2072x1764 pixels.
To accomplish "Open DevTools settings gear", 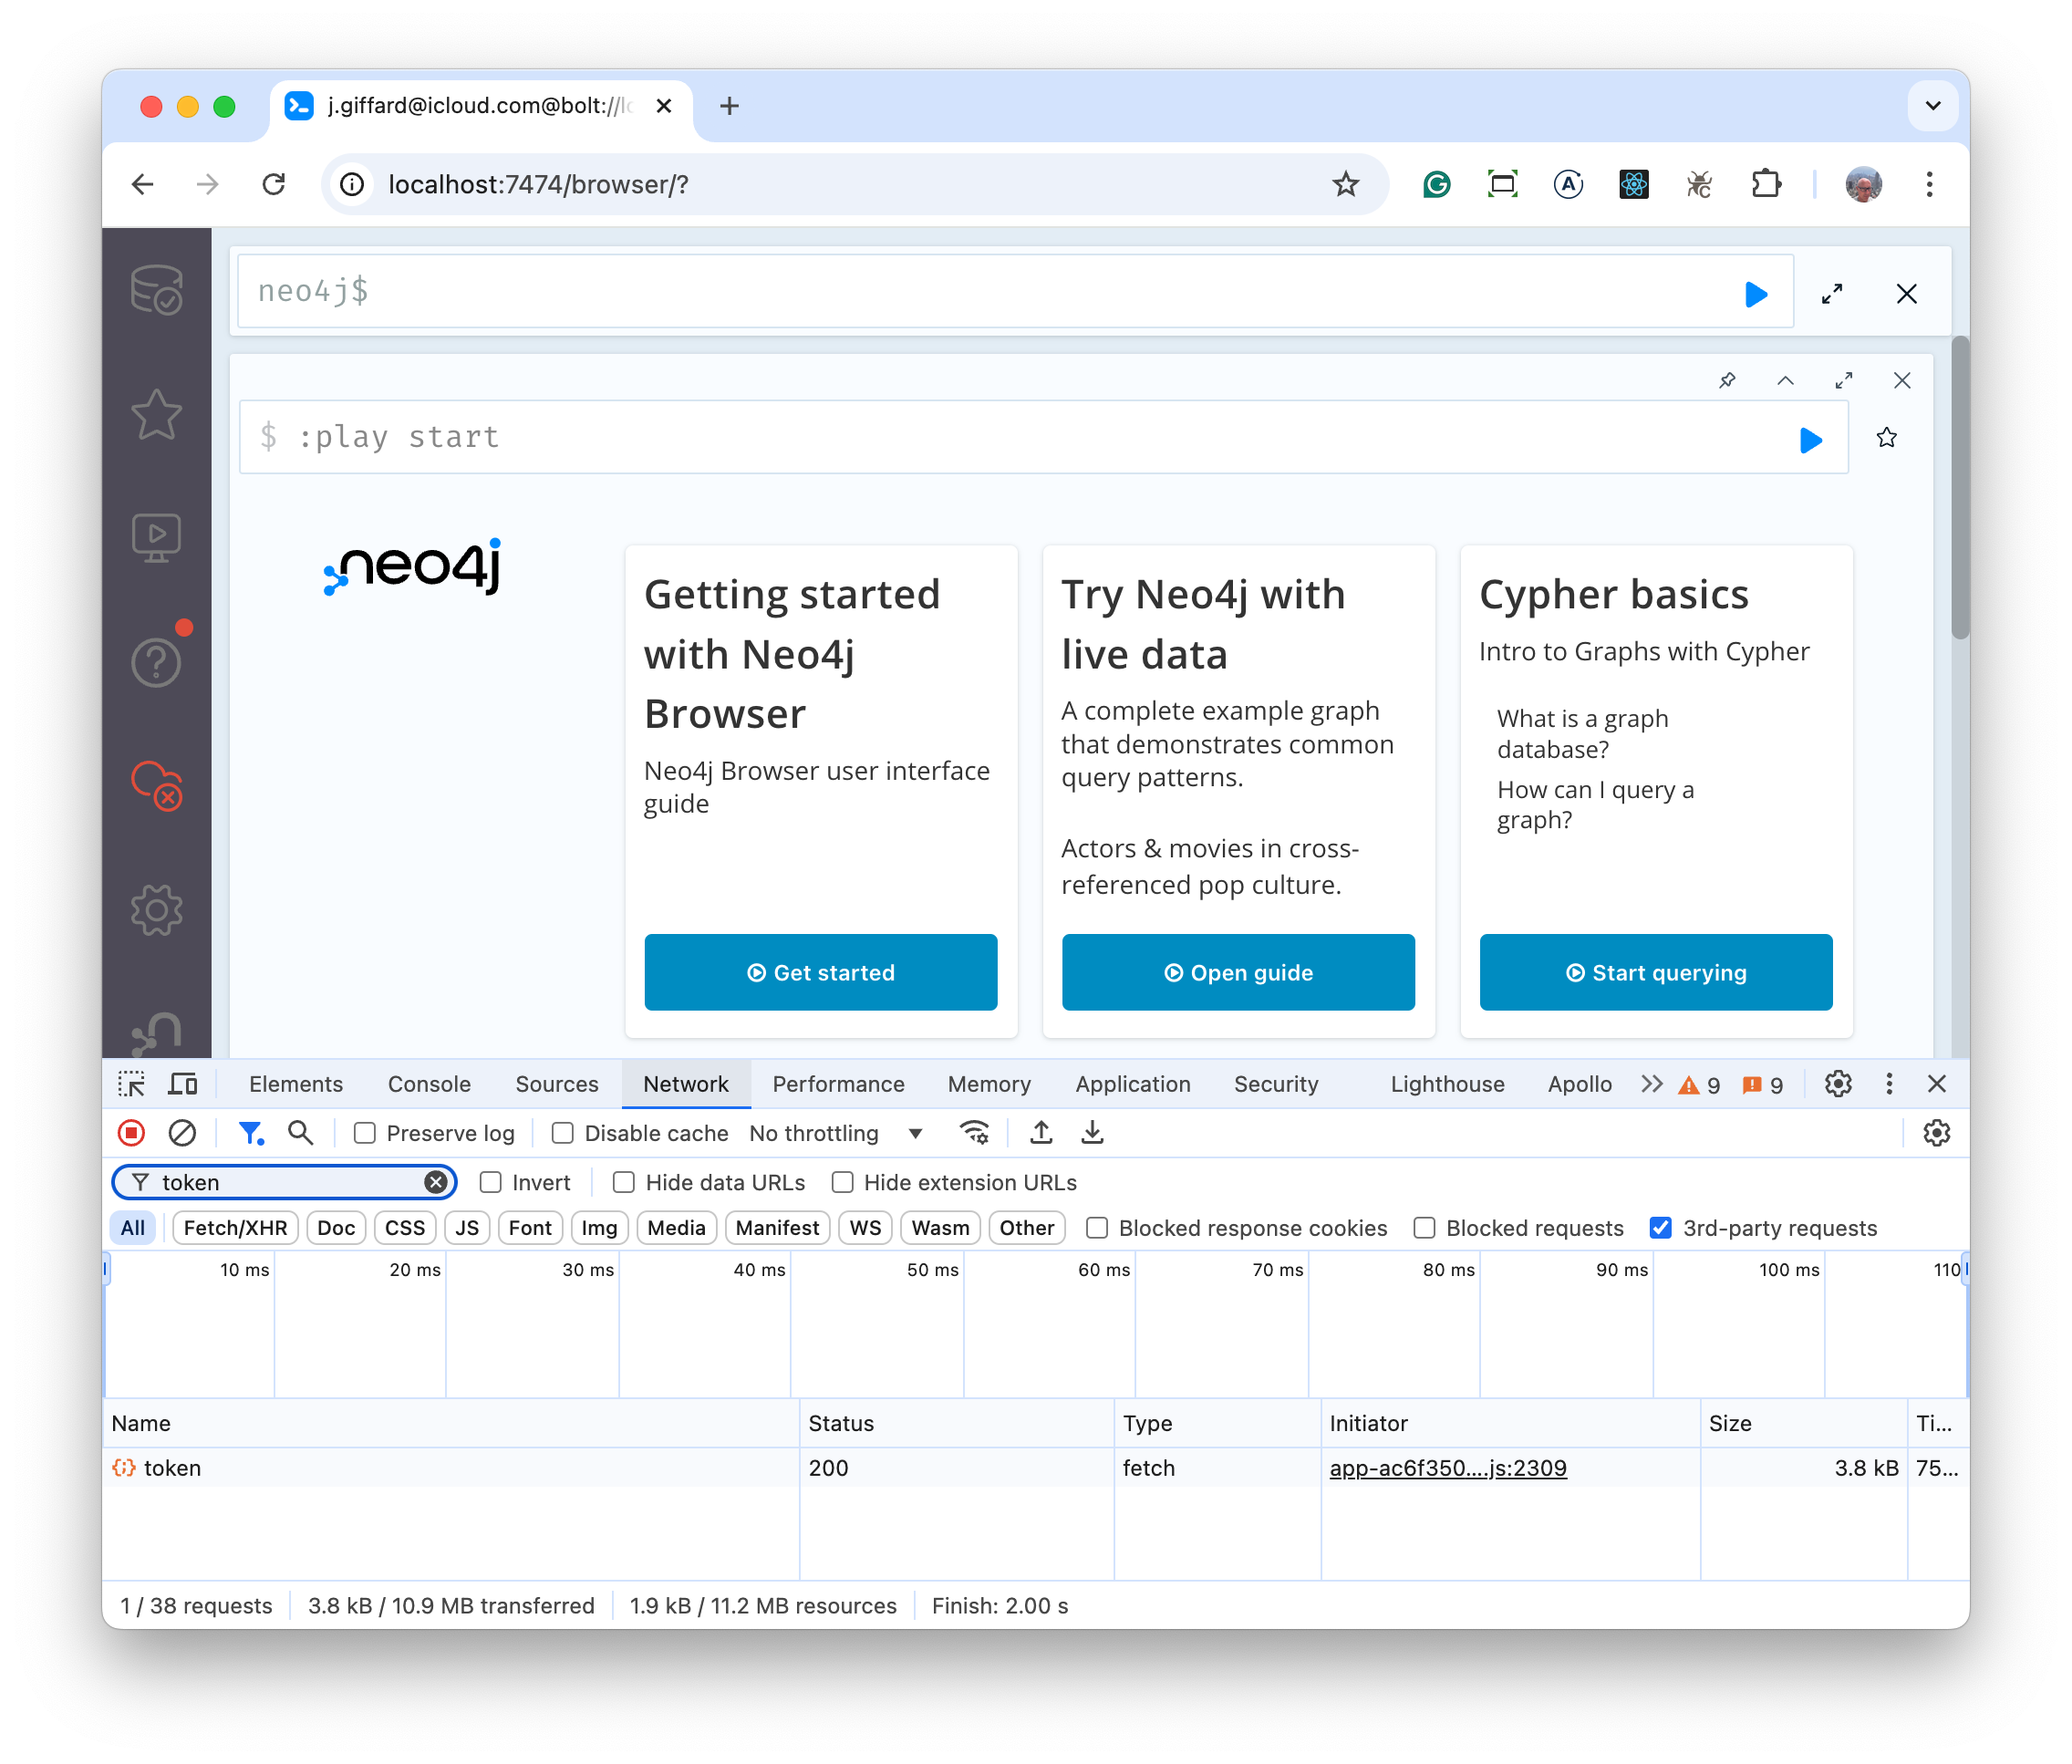I will tap(1838, 1084).
